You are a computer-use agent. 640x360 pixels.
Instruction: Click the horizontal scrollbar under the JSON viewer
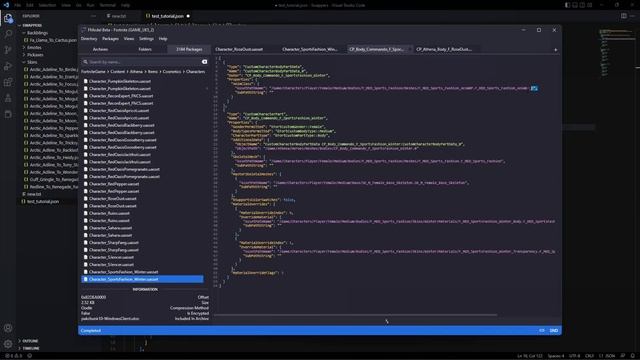tap(355, 315)
